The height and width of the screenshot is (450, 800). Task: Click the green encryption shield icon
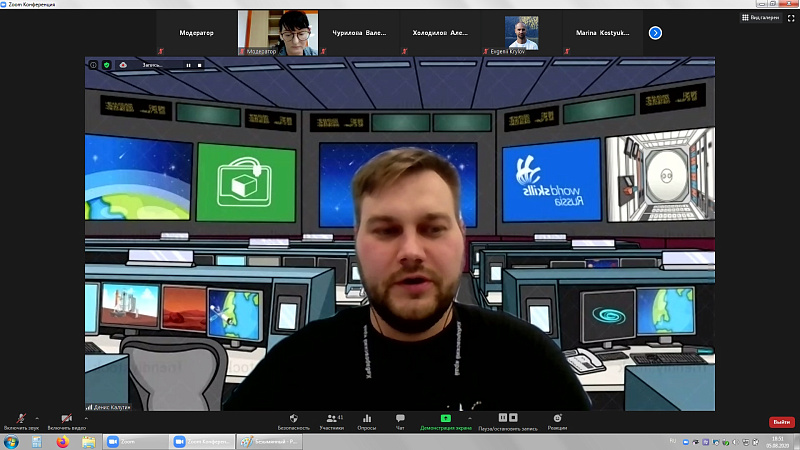(x=107, y=65)
